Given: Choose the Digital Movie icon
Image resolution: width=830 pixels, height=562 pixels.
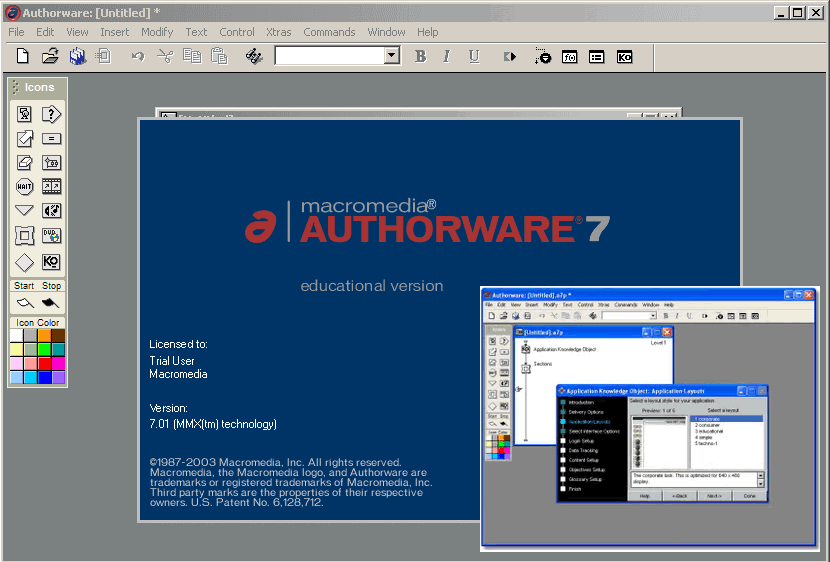Looking at the screenshot, I should [x=51, y=187].
